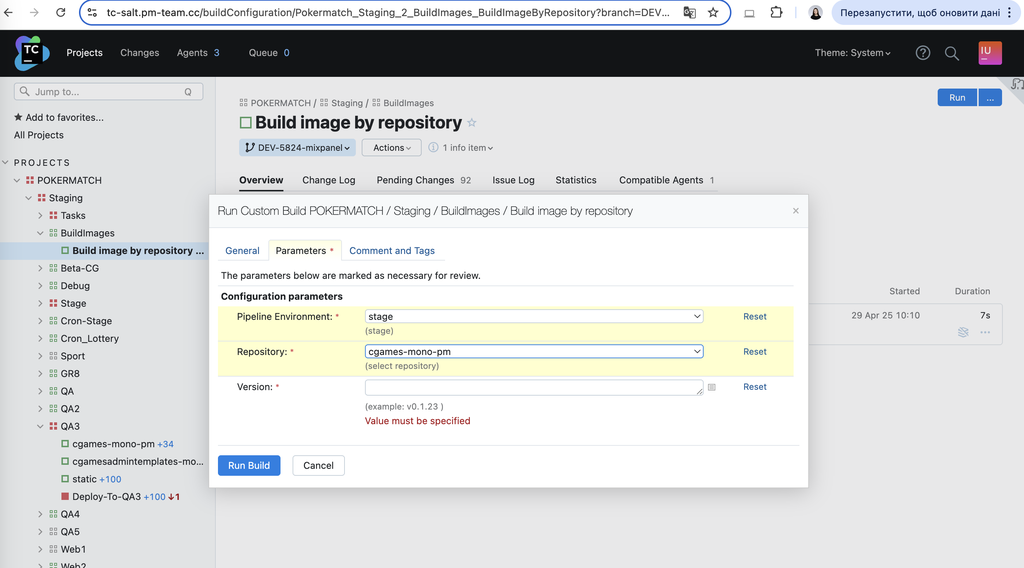This screenshot has height=568, width=1024.
Task: Reset the Version parameter
Action: click(754, 387)
